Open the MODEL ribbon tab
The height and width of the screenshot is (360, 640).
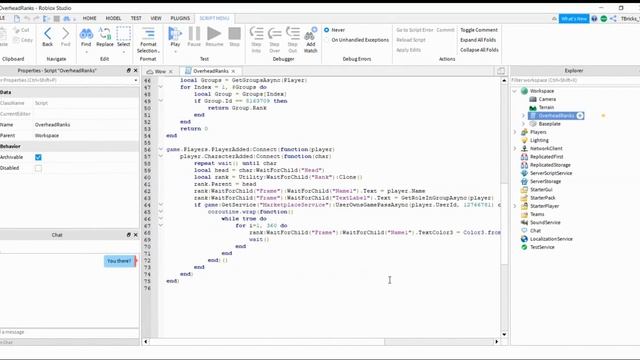[113, 18]
